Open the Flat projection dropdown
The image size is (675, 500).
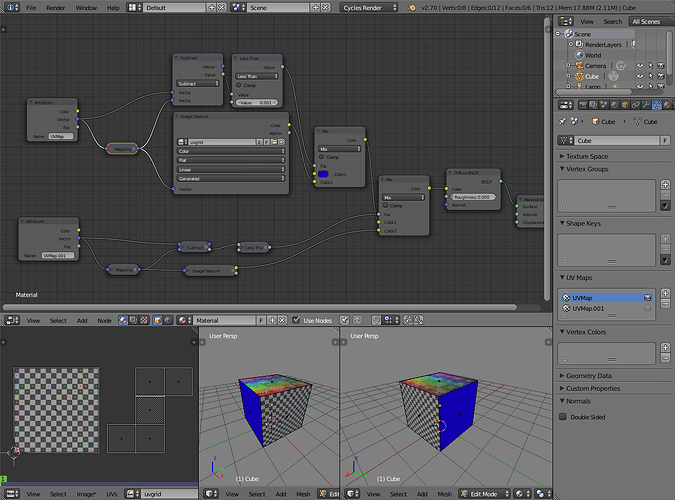pyautogui.click(x=231, y=160)
